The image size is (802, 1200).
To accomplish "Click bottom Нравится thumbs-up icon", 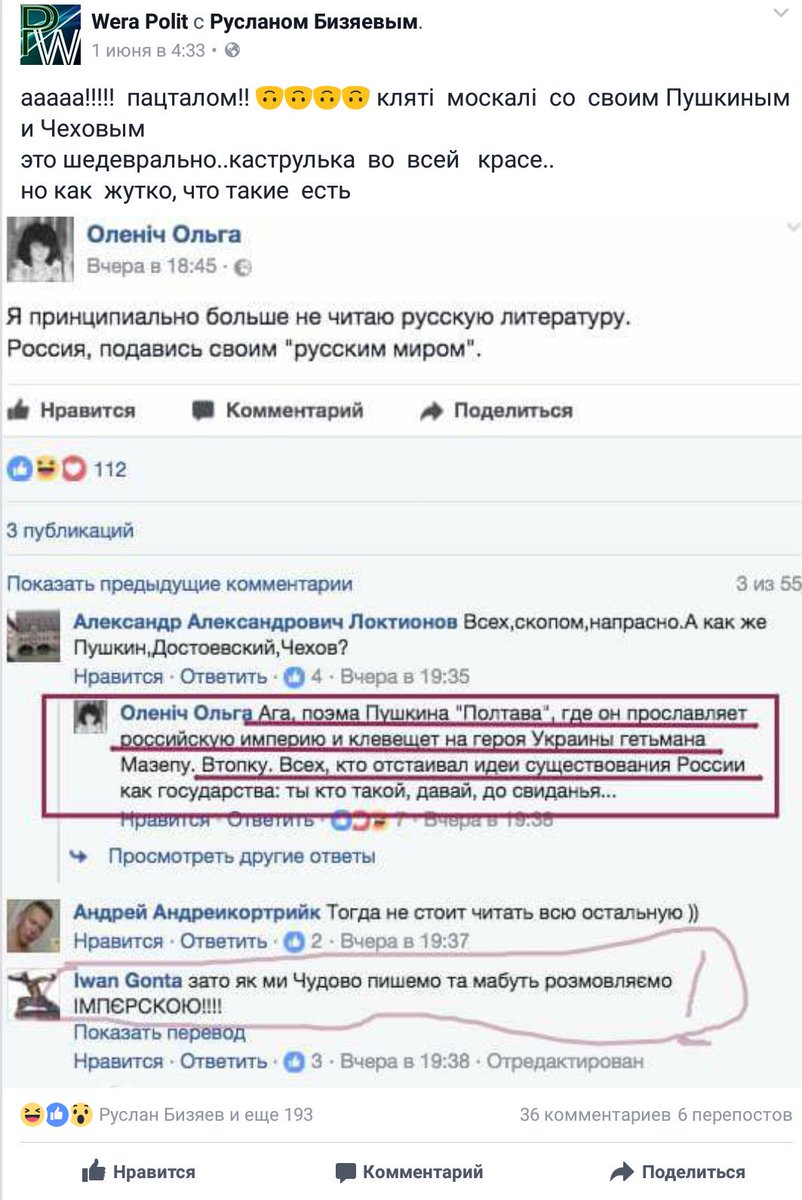I will coord(94,1171).
